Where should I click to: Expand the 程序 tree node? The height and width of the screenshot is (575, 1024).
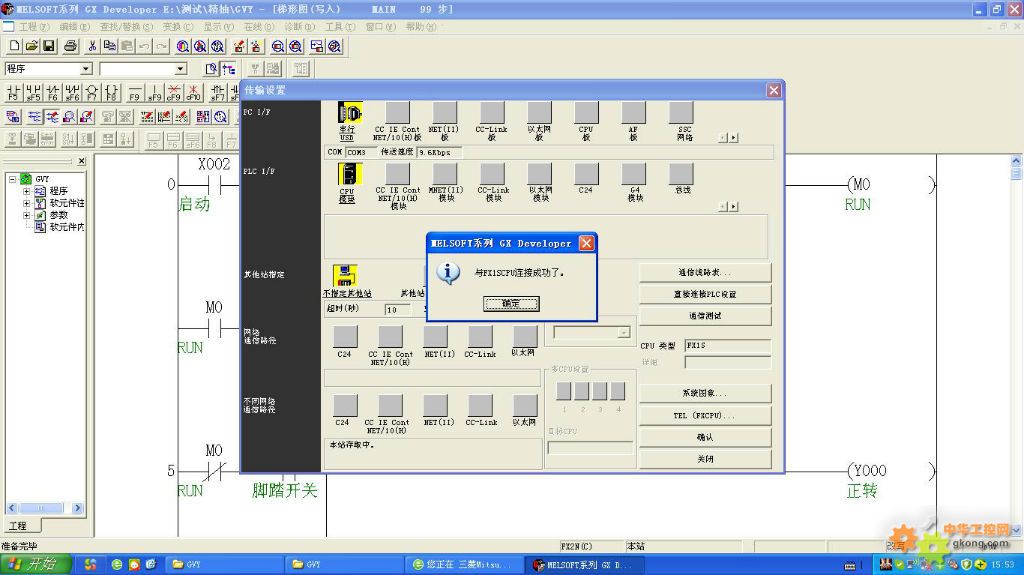click(26, 191)
